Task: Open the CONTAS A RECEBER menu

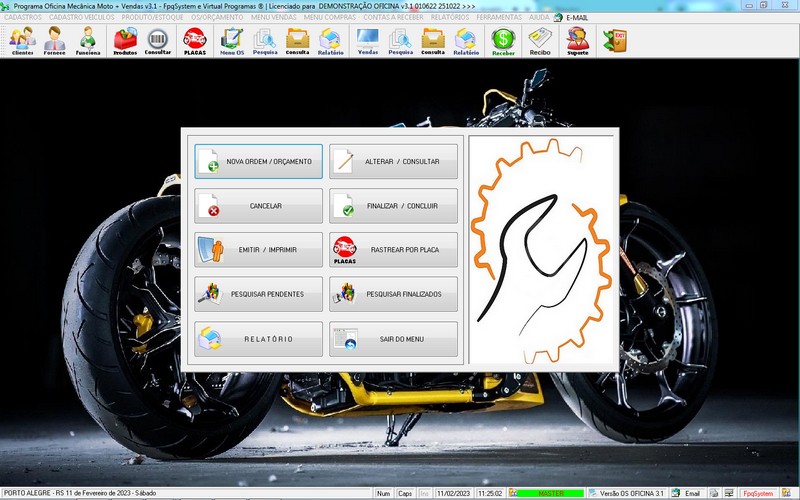Action: point(393,17)
